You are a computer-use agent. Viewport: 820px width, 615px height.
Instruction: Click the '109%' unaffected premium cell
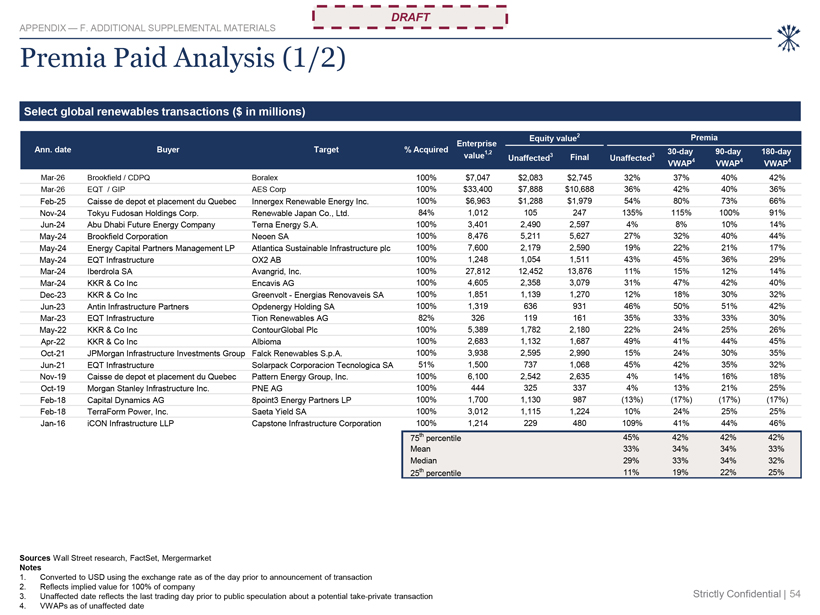click(632, 424)
